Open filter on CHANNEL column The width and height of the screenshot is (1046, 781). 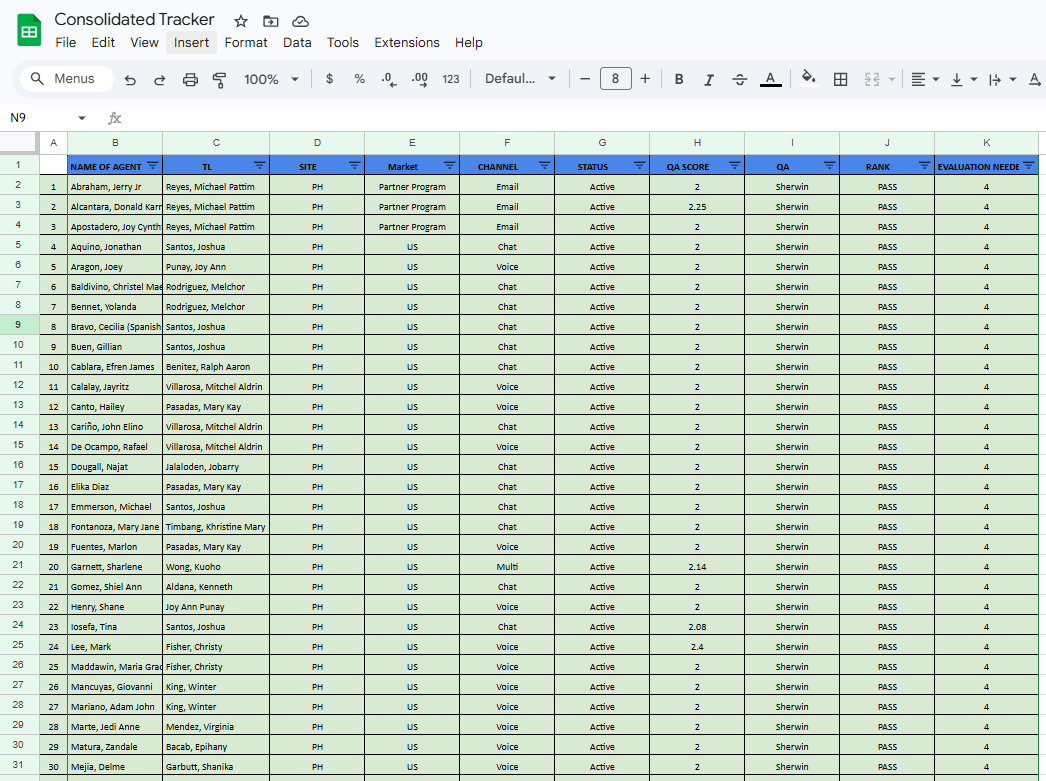(x=544, y=165)
